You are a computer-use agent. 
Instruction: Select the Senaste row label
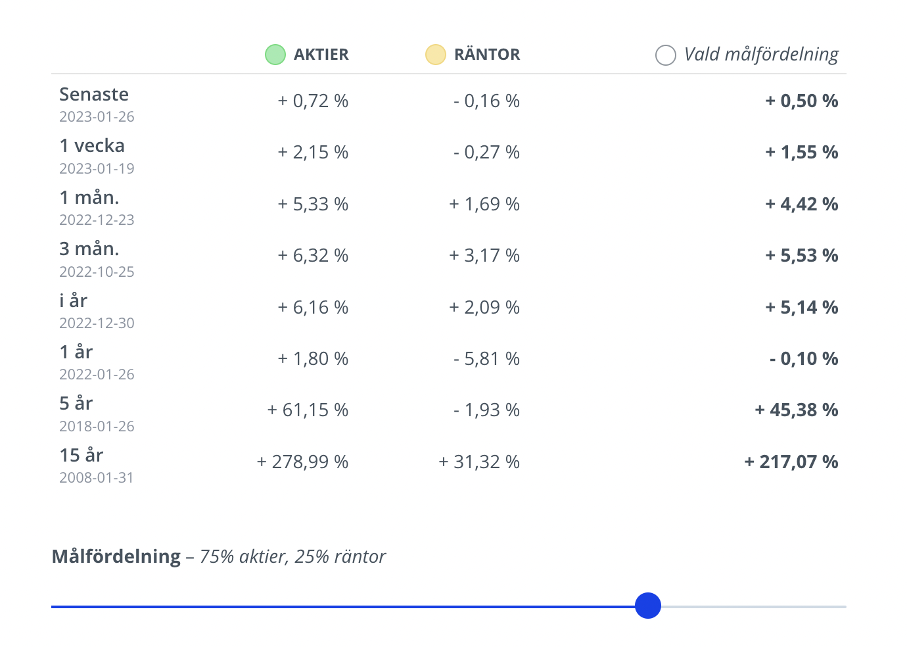pyautogui.click(x=94, y=95)
